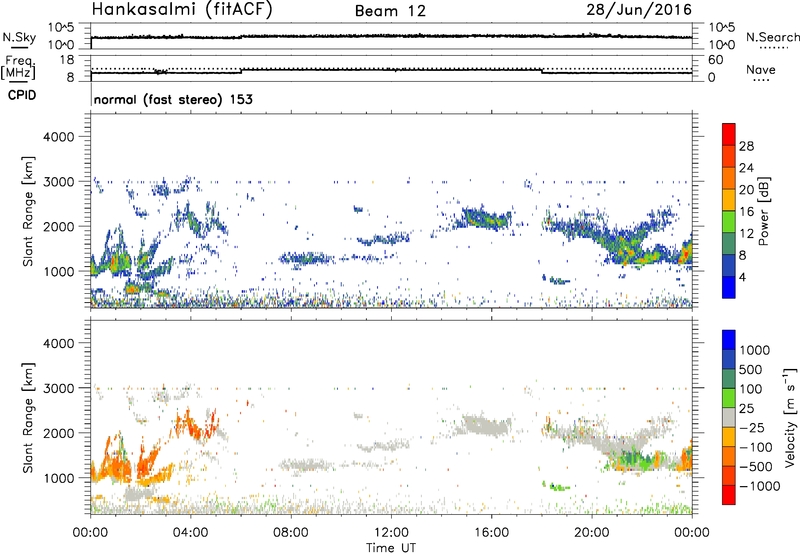
Task: Click the Slant Range label of the velocity panel
Action: point(28,418)
